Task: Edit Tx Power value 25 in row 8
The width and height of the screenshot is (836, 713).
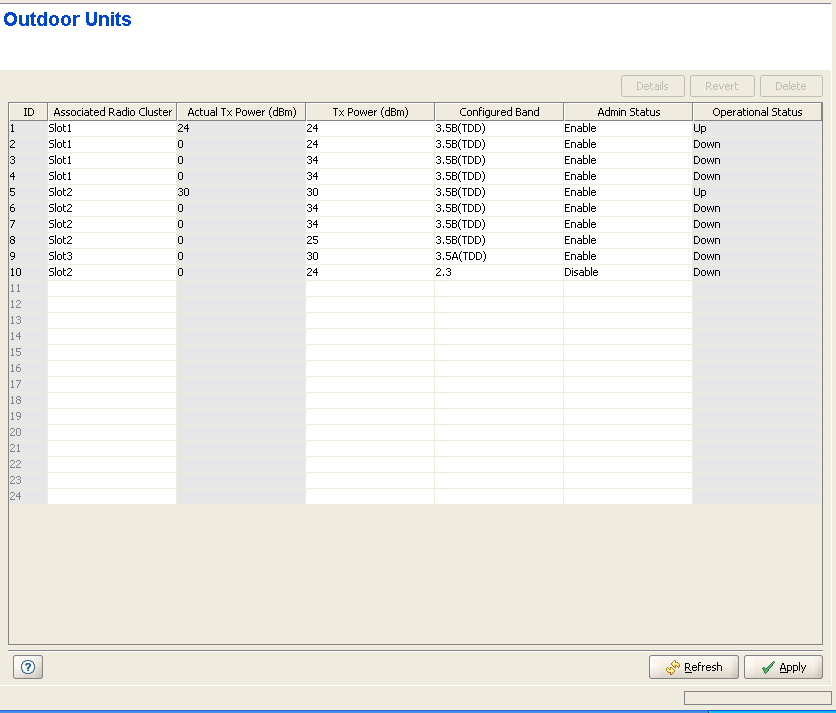Action: 369,240
